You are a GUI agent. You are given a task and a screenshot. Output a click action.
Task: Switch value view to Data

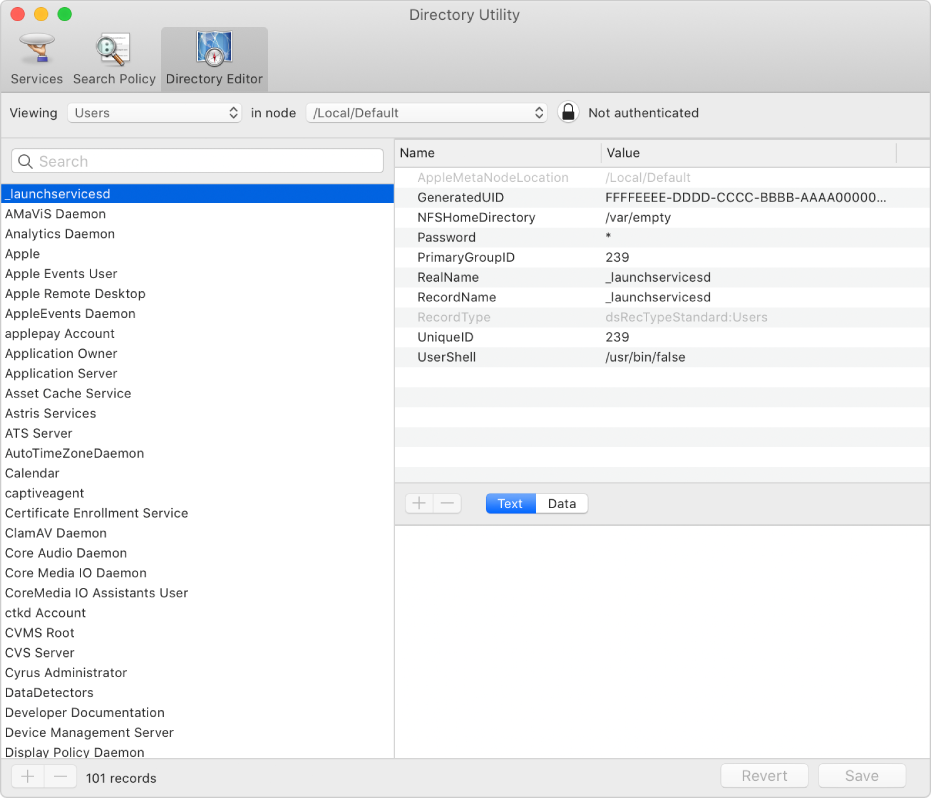pos(562,504)
